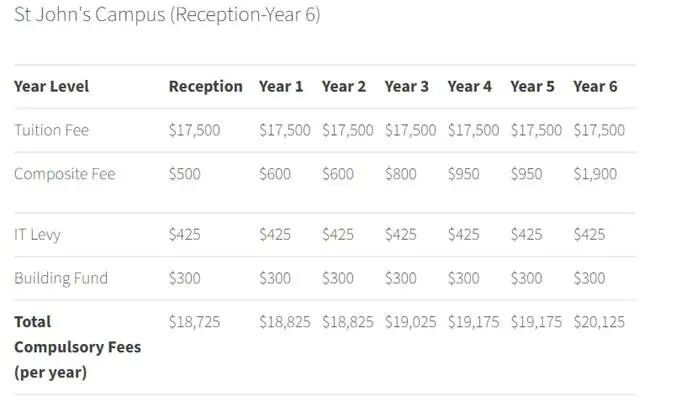Image resolution: width=692 pixels, height=418 pixels.
Task: Select the Year 3 column header
Action: click(x=407, y=86)
